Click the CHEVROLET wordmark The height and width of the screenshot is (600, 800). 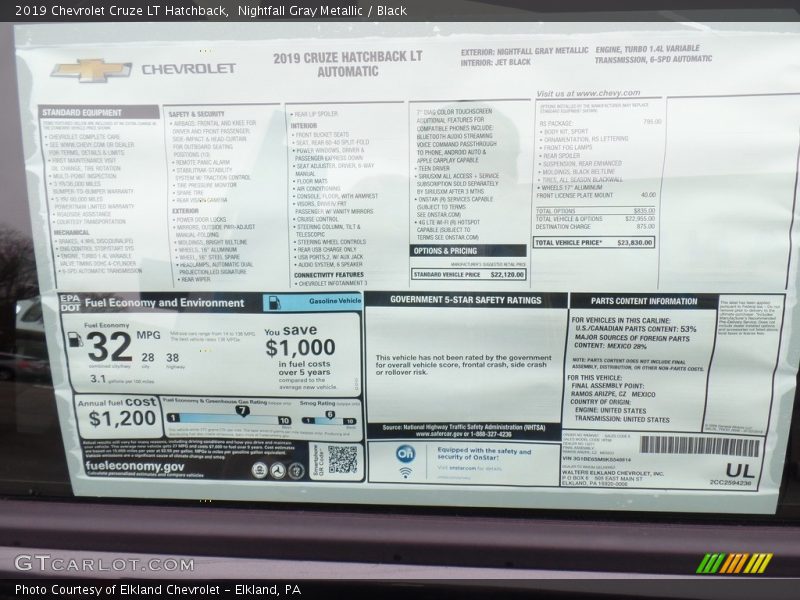(x=188, y=69)
